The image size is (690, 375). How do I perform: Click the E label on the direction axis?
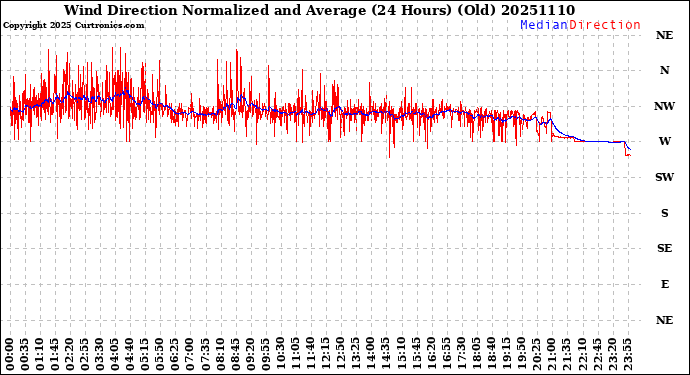pos(664,284)
